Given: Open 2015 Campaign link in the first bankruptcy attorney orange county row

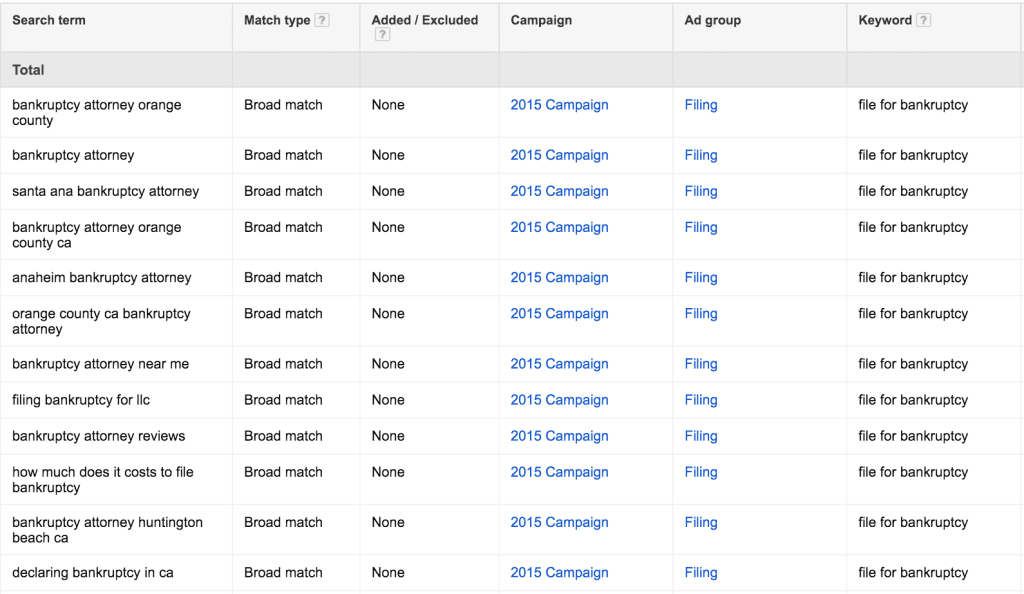Looking at the screenshot, I should (559, 104).
